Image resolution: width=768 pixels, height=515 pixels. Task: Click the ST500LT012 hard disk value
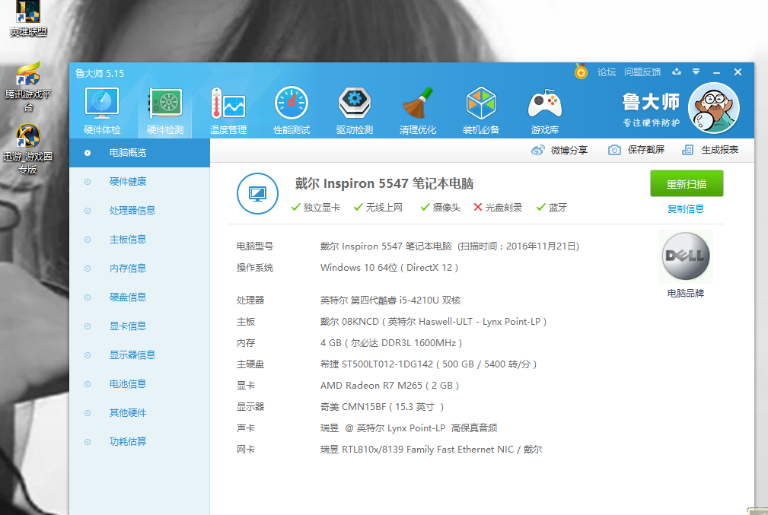[429, 365]
